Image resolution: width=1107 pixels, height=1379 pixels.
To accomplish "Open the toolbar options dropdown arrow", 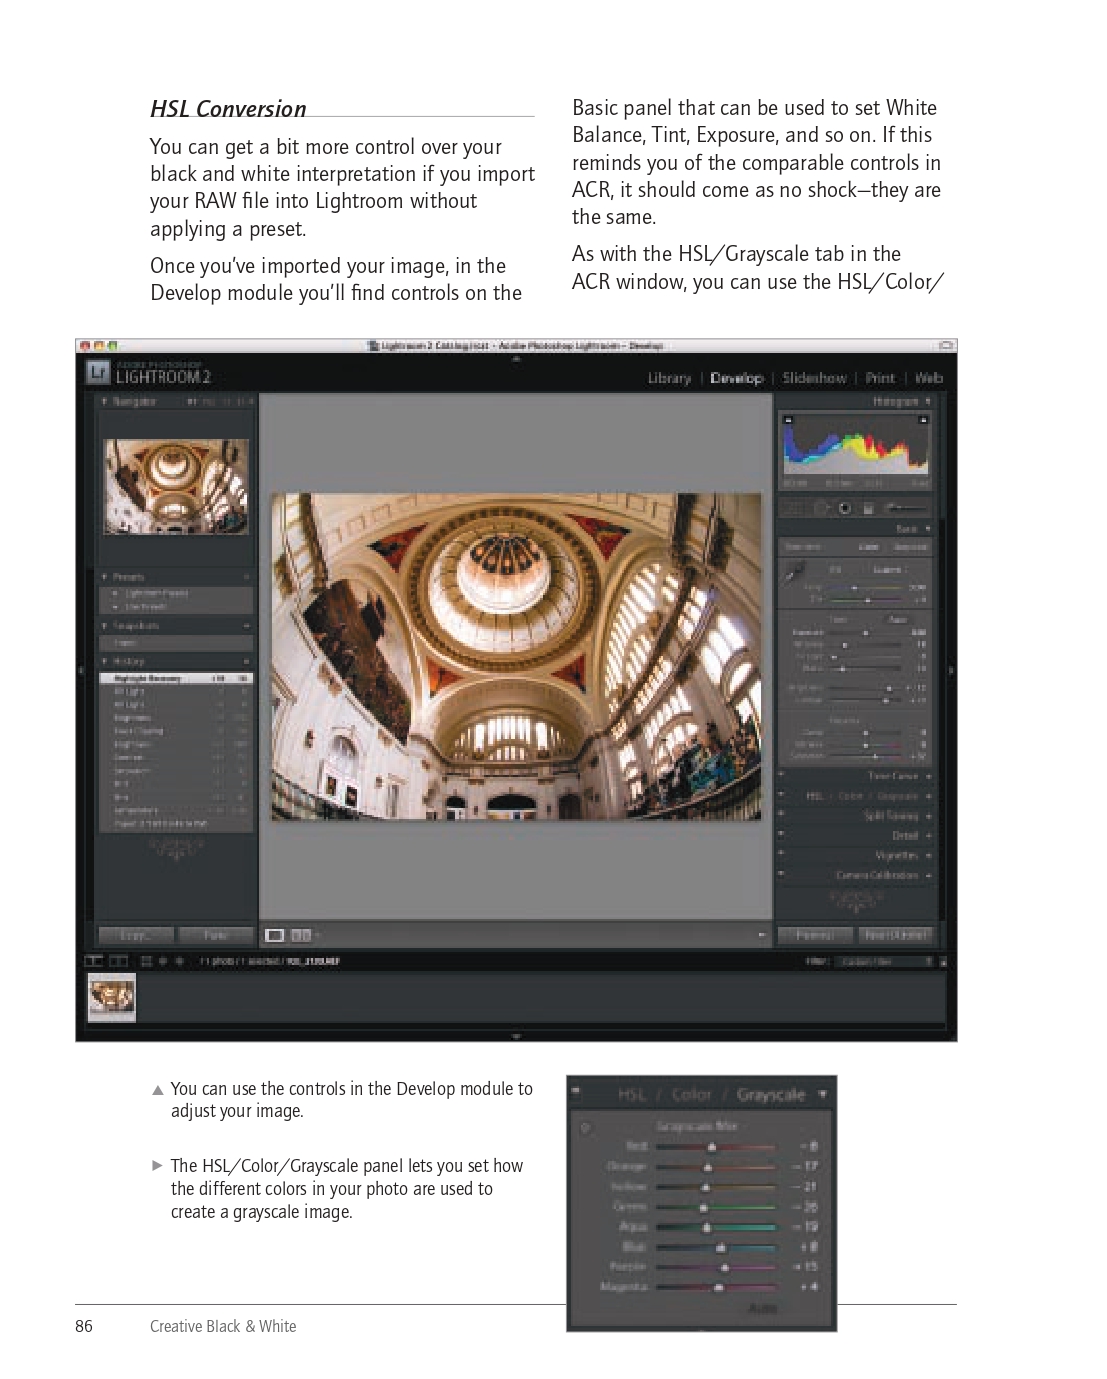I will [x=762, y=936].
